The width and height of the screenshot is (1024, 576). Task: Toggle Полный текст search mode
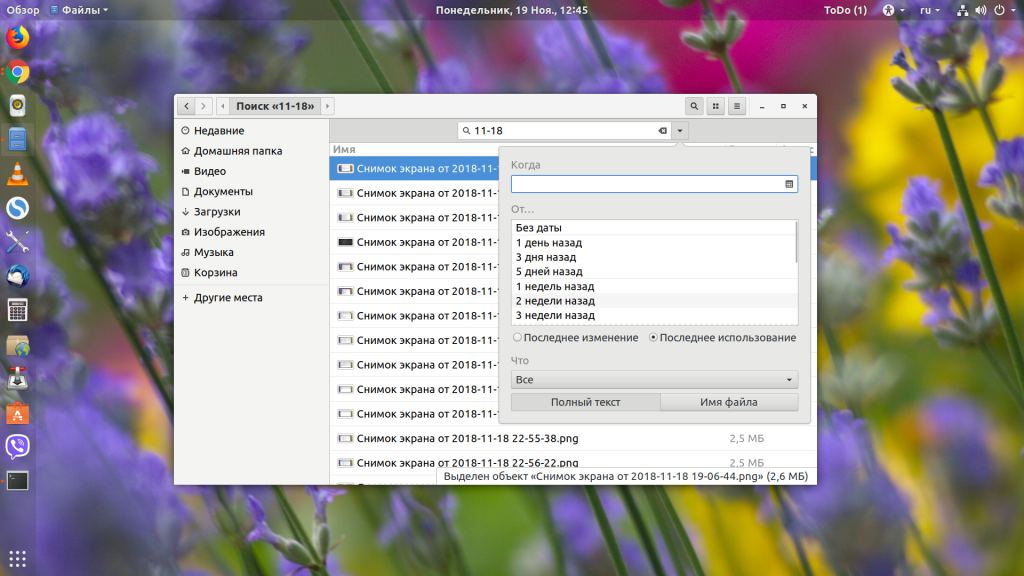(x=585, y=402)
